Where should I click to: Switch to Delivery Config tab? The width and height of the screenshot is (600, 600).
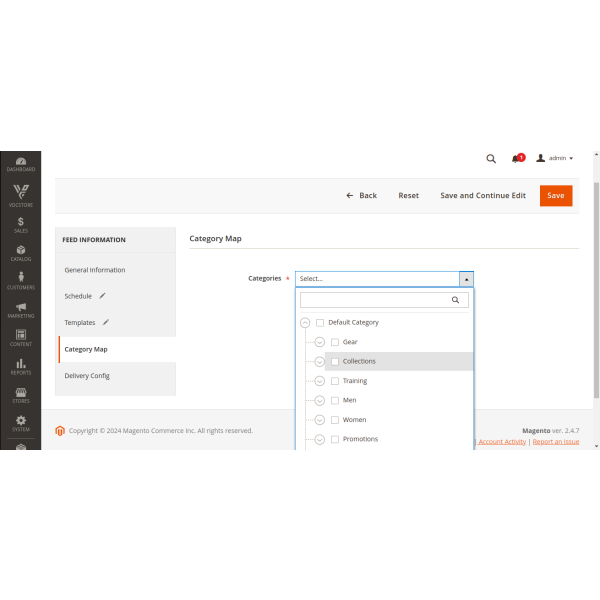point(87,376)
